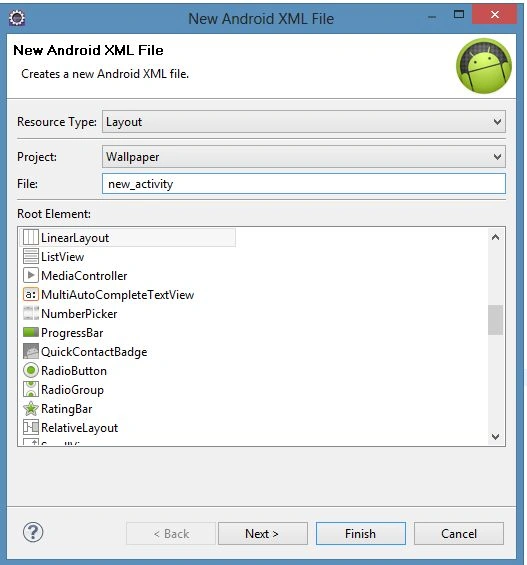527x565 pixels.
Task: Select RelativeLayout as root element
Action: [80, 428]
